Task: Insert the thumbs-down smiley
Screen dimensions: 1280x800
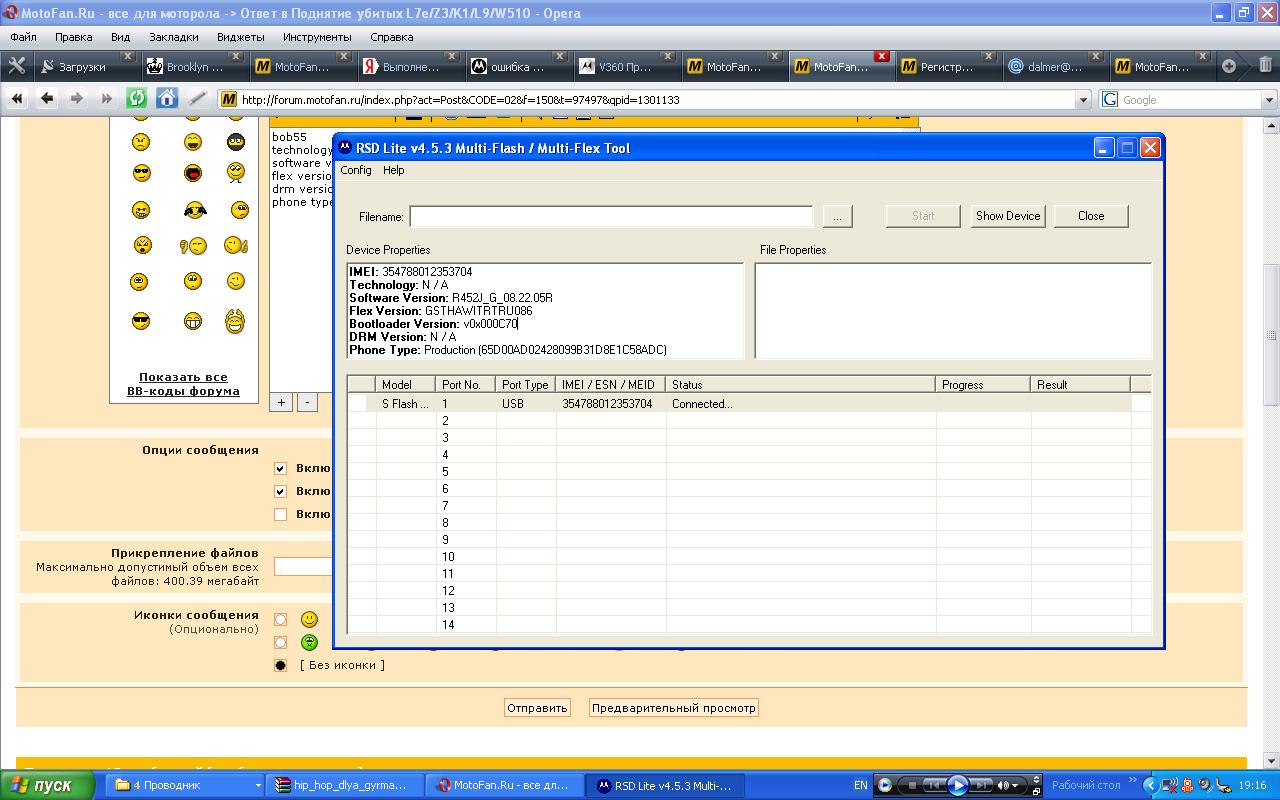Action: tap(193, 246)
